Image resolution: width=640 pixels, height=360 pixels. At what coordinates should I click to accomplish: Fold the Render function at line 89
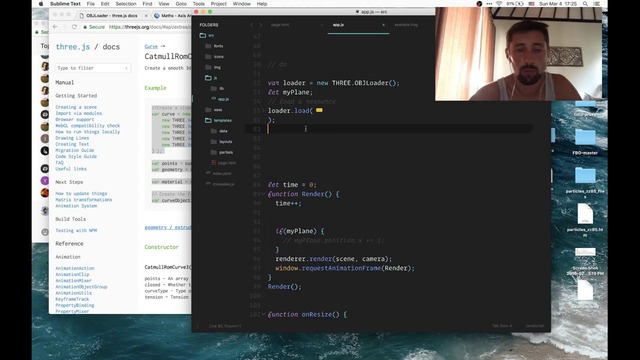tap(264, 194)
